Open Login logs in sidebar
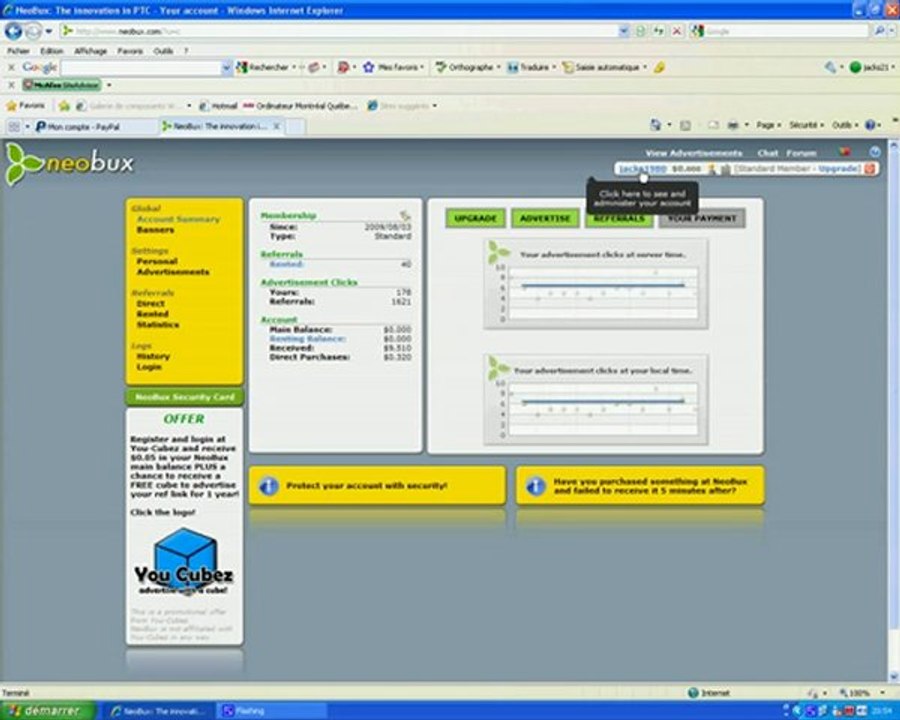The width and height of the screenshot is (900, 720). pyautogui.click(x=149, y=367)
